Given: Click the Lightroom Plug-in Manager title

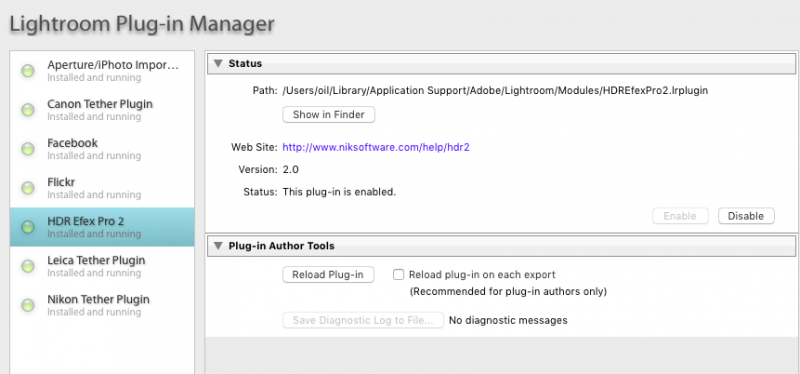Looking at the screenshot, I should 142,24.
